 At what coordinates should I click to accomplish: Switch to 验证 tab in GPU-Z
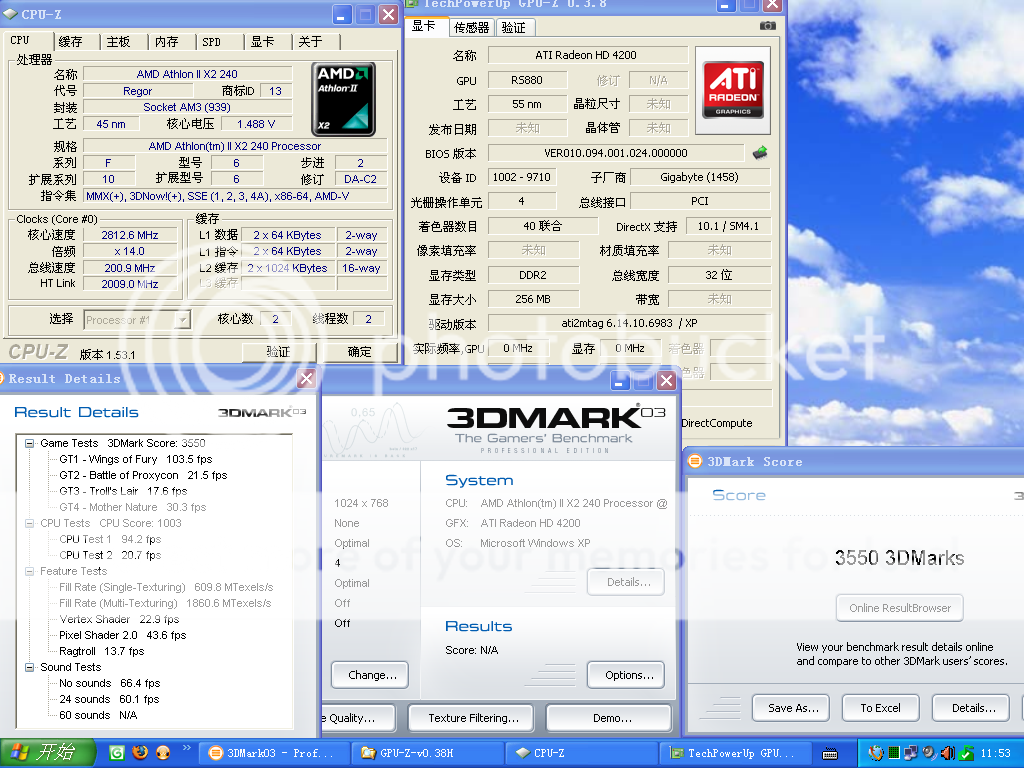pyautogui.click(x=514, y=27)
